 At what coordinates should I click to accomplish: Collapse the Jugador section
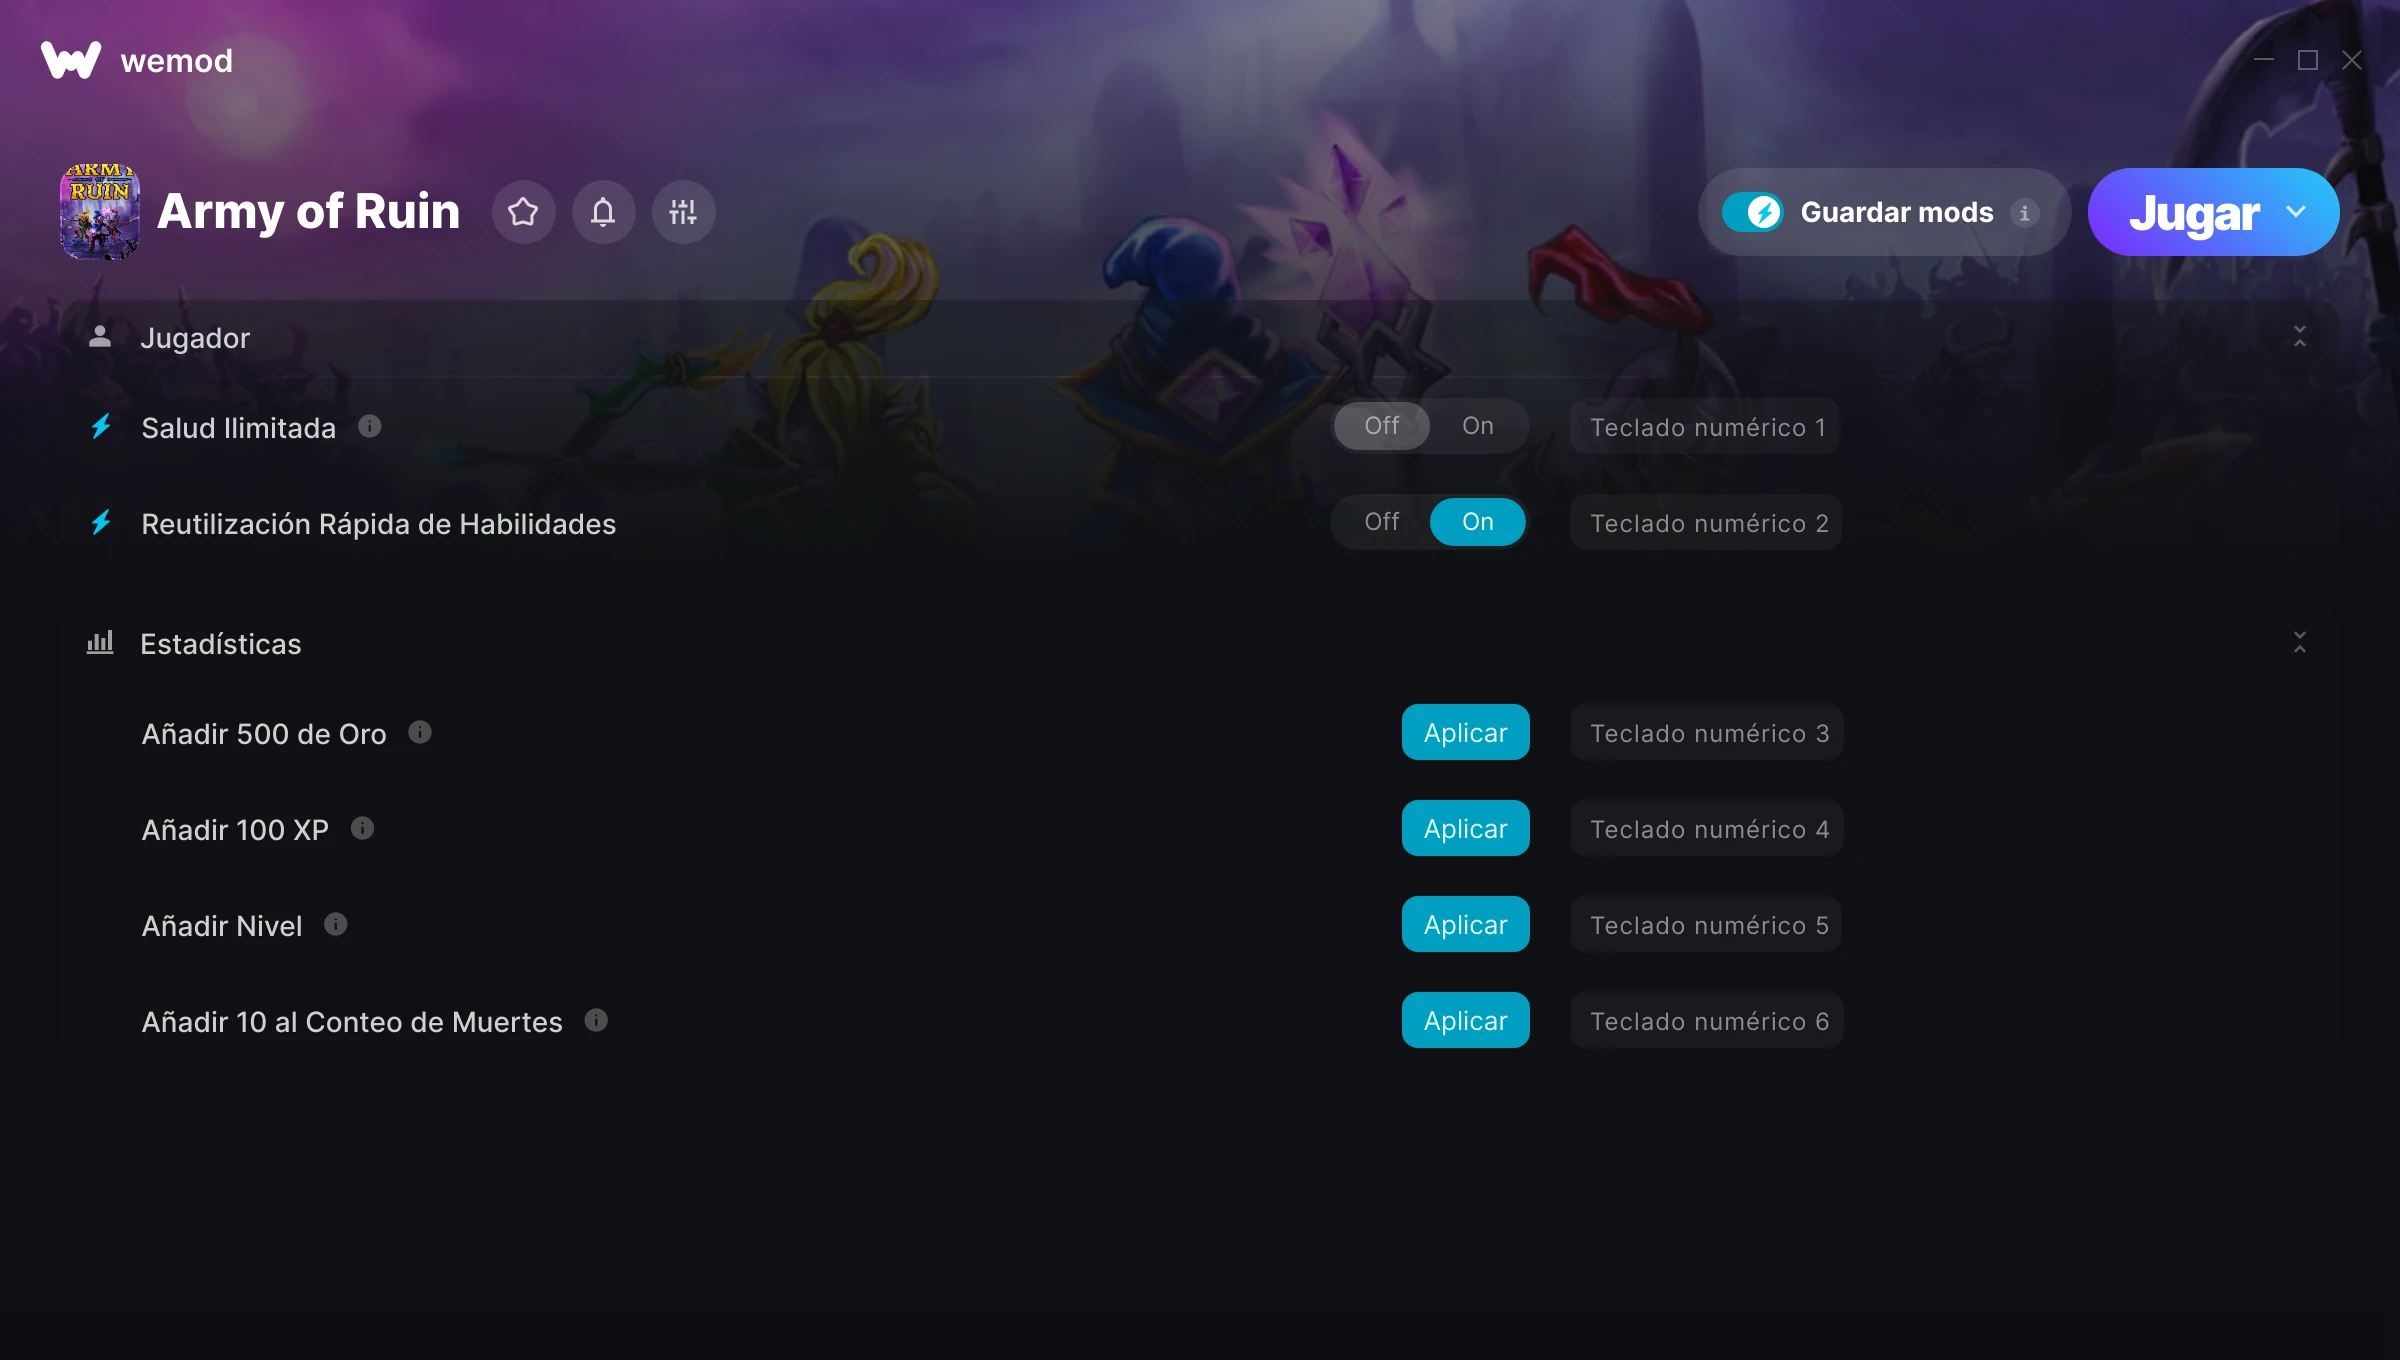pos(2300,337)
